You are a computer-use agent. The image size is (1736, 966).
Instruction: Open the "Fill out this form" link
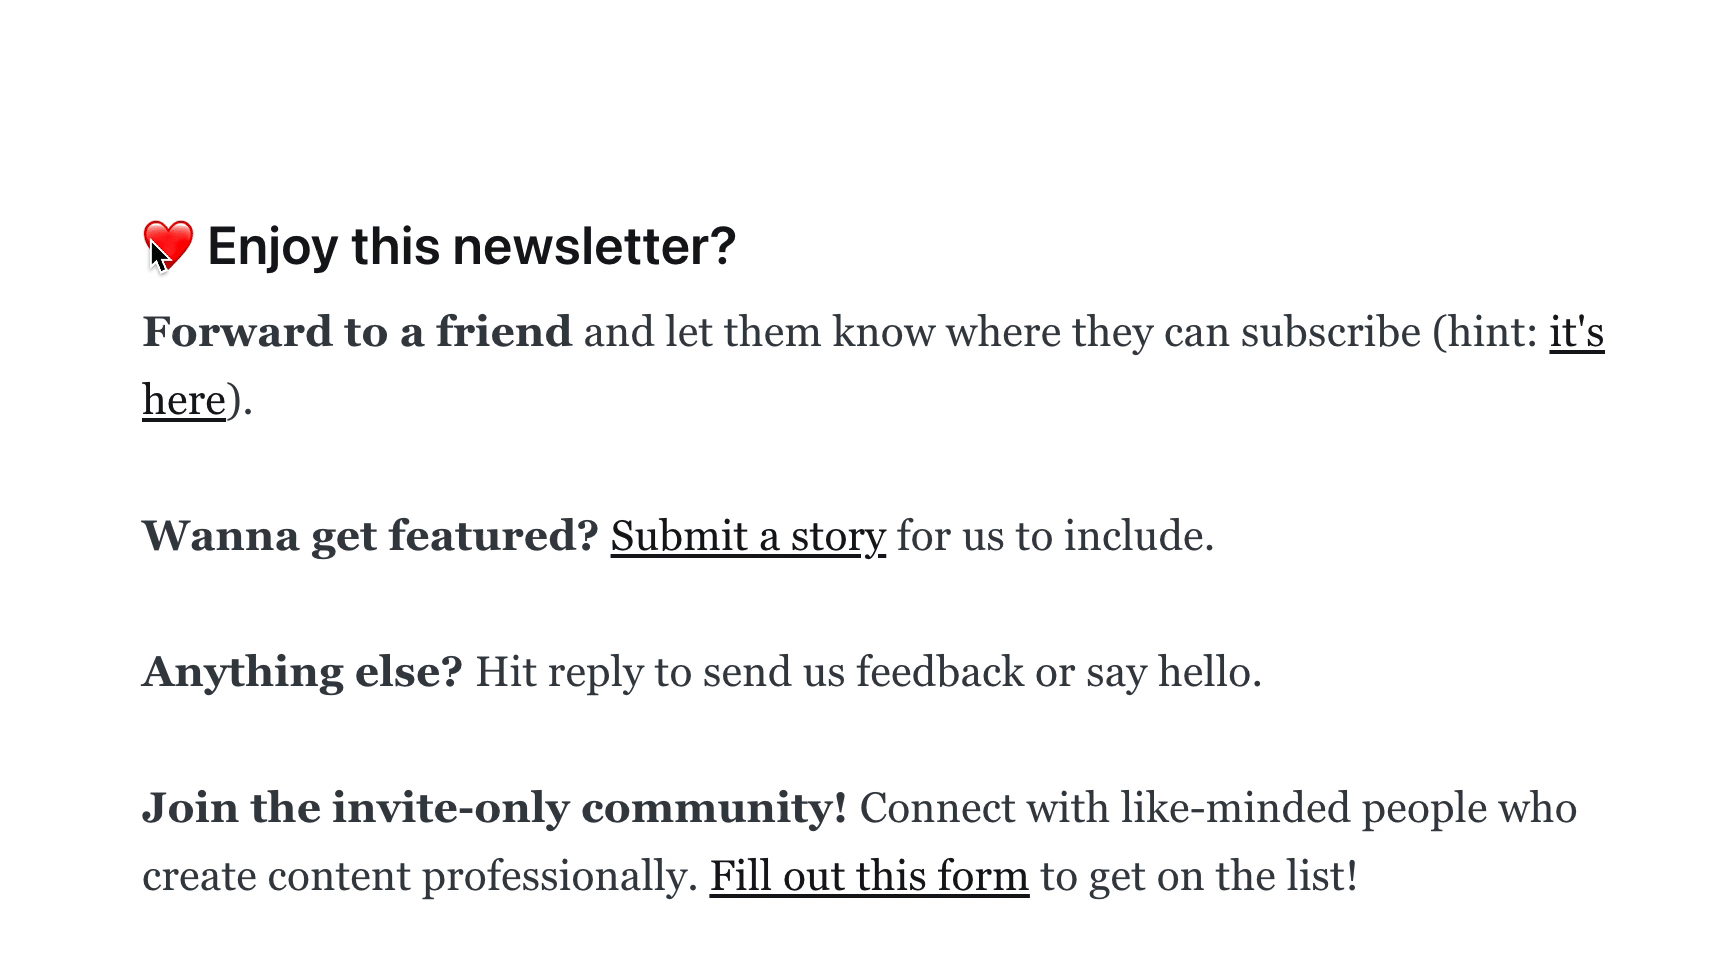869,876
